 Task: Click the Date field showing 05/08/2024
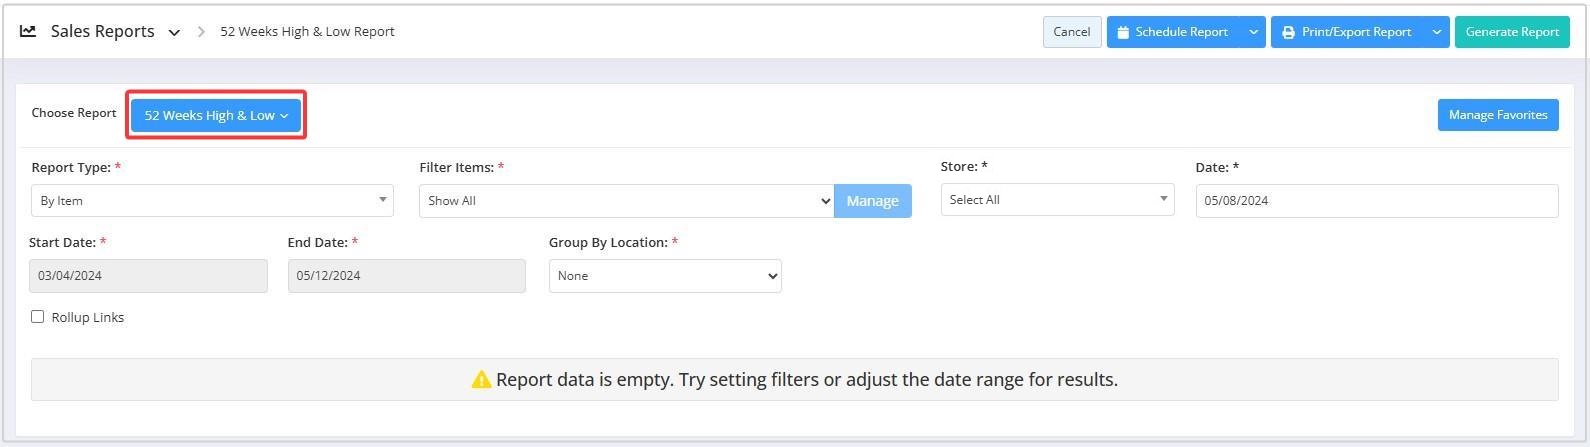[x=1377, y=200]
